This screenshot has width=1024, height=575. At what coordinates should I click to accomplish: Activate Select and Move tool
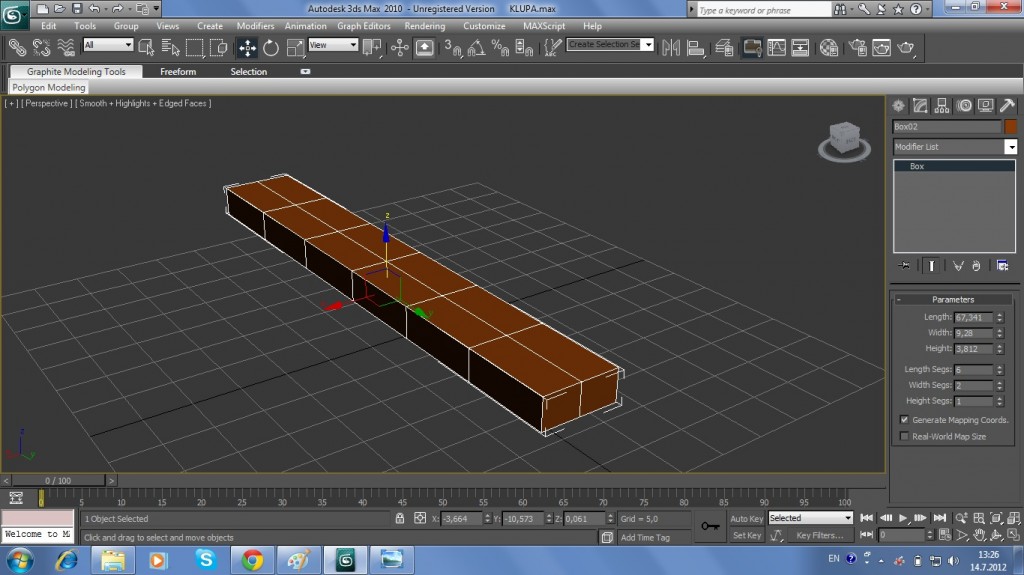click(247, 48)
